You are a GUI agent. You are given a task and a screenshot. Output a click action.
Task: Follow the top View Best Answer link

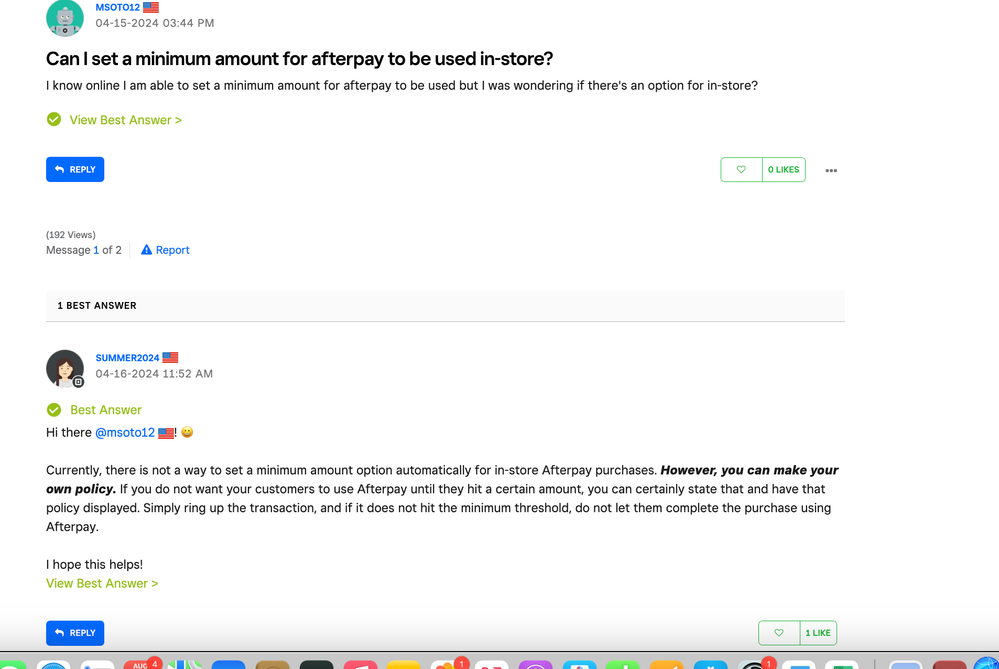point(125,120)
